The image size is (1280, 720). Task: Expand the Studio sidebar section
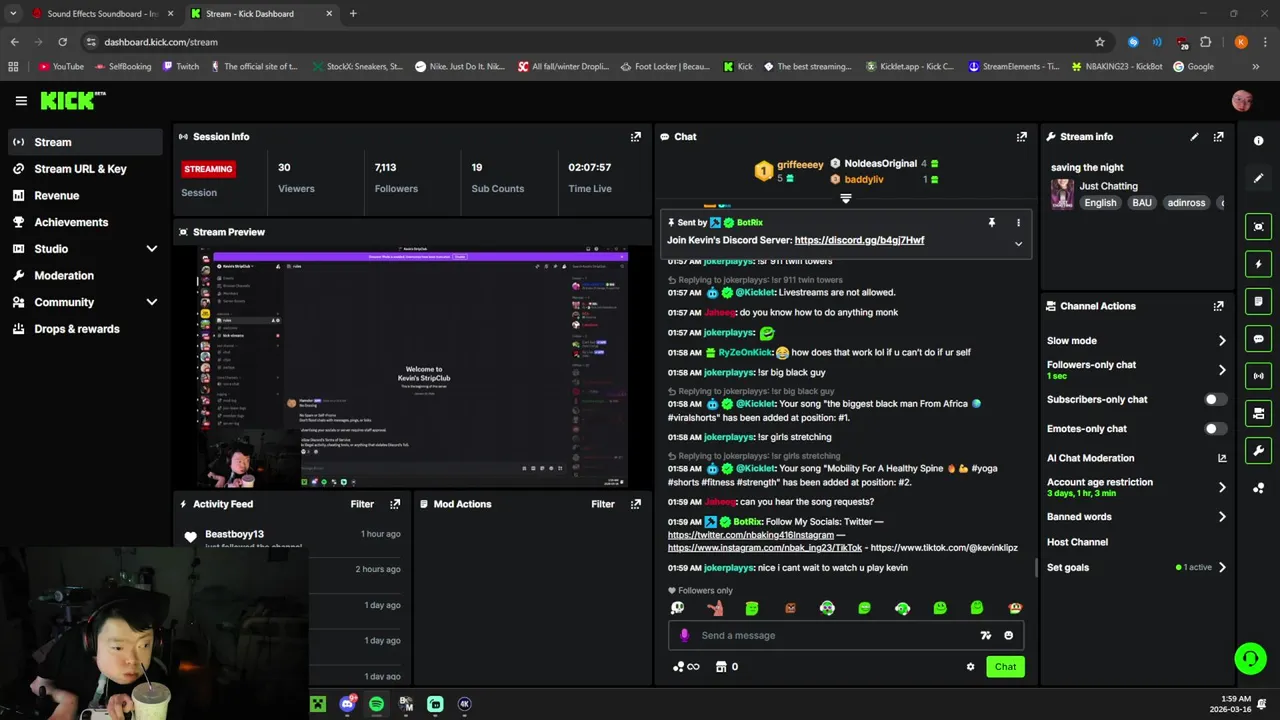click(x=152, y=249)
